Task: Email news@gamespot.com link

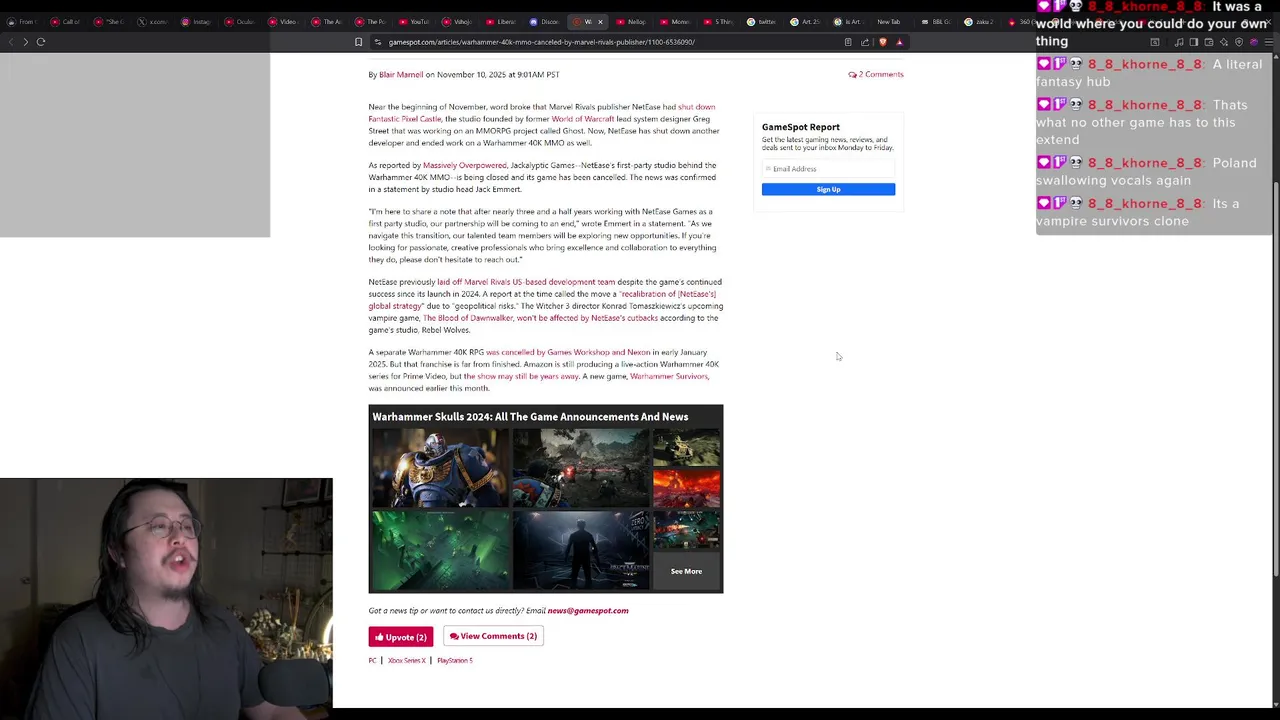Action: click(588, 611)
